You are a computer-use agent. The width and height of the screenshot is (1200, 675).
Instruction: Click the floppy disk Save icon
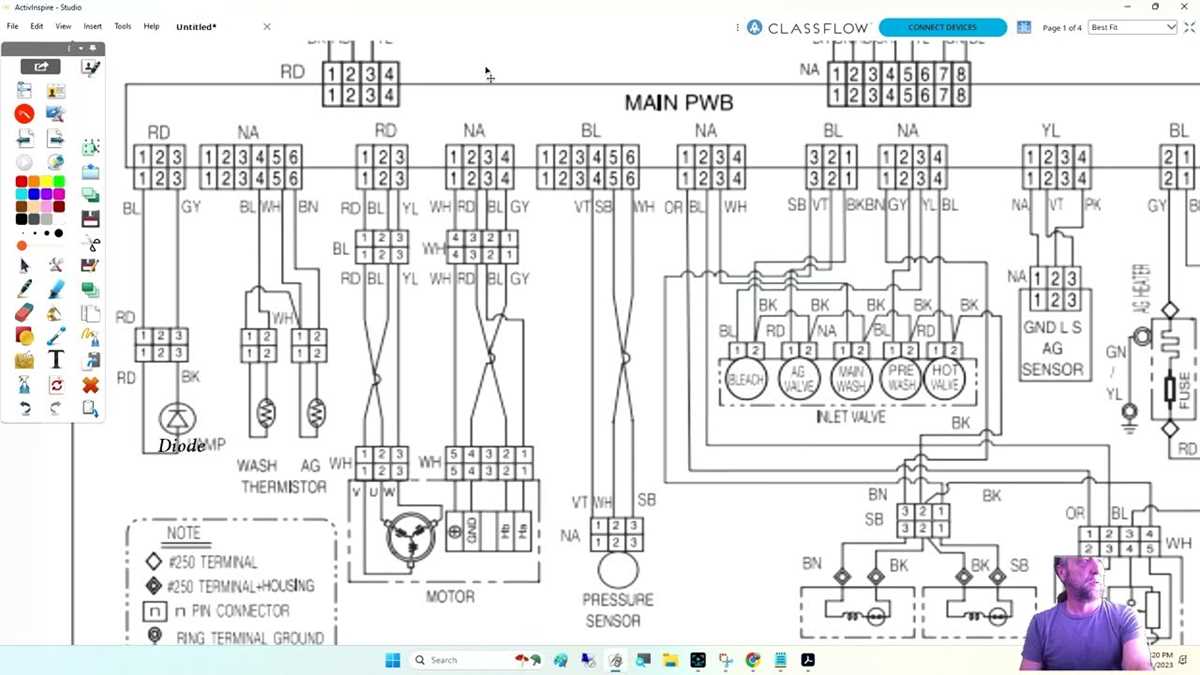(90, 219)
